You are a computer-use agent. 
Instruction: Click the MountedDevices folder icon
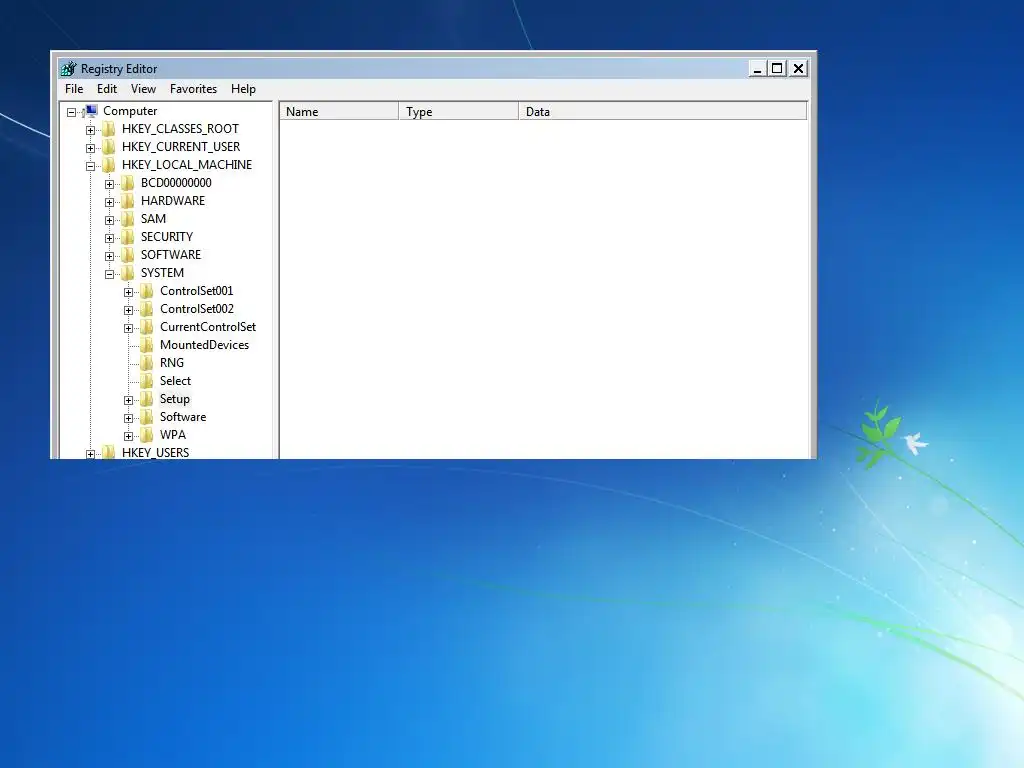tap(148, 345)
